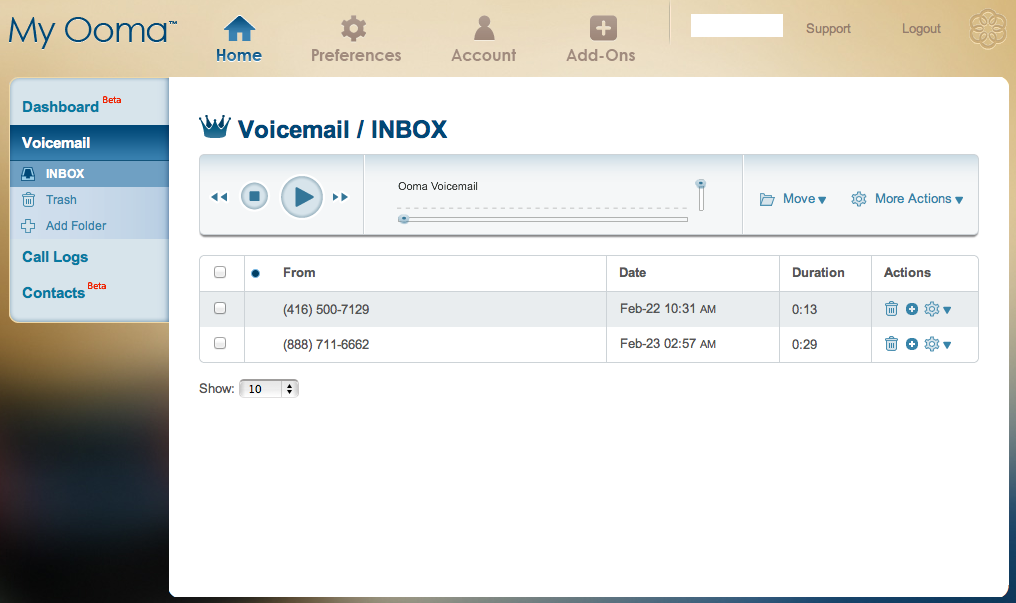Click date Feb-23 02:57 AM
This screenshot has height=603, width=1016.
tap(668, 344)
